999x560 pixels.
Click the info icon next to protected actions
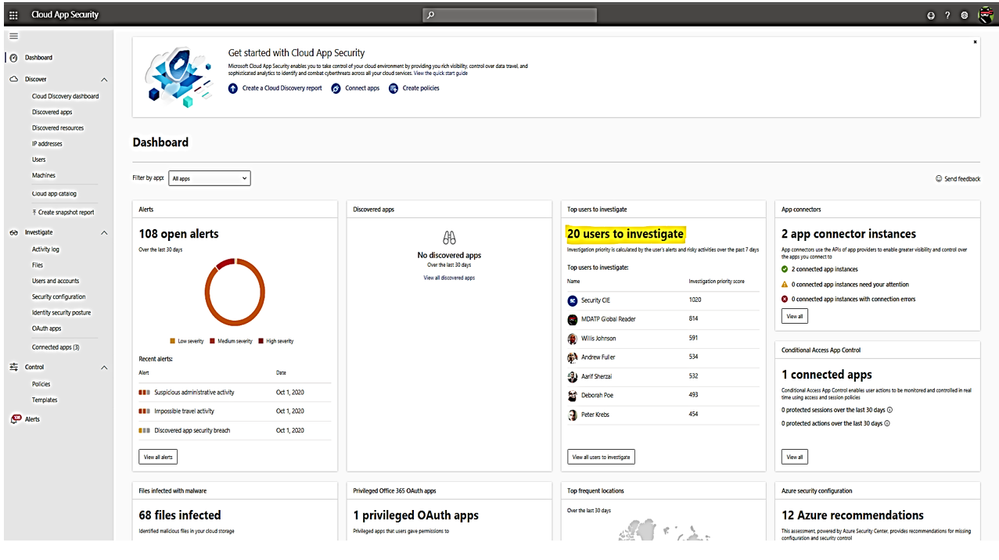[x=887, y=423]
